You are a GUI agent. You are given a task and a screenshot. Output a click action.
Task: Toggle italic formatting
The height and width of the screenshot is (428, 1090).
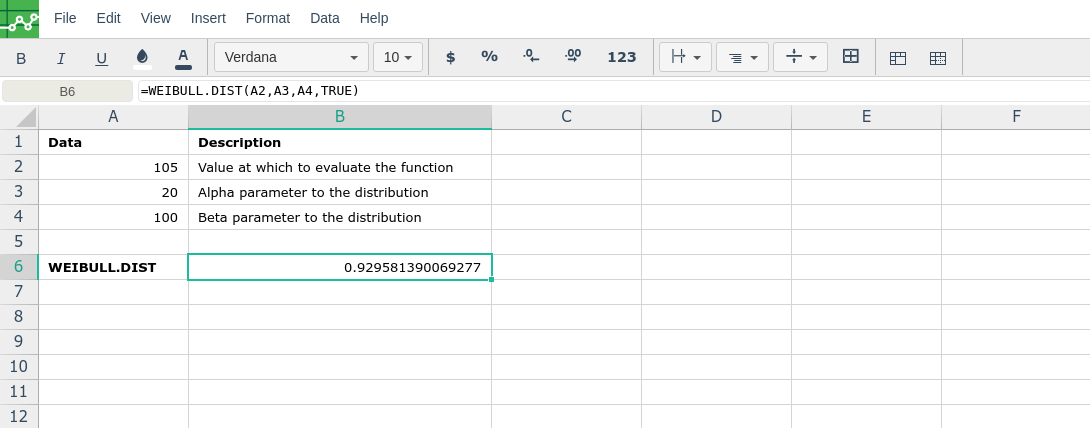point(61,58)
